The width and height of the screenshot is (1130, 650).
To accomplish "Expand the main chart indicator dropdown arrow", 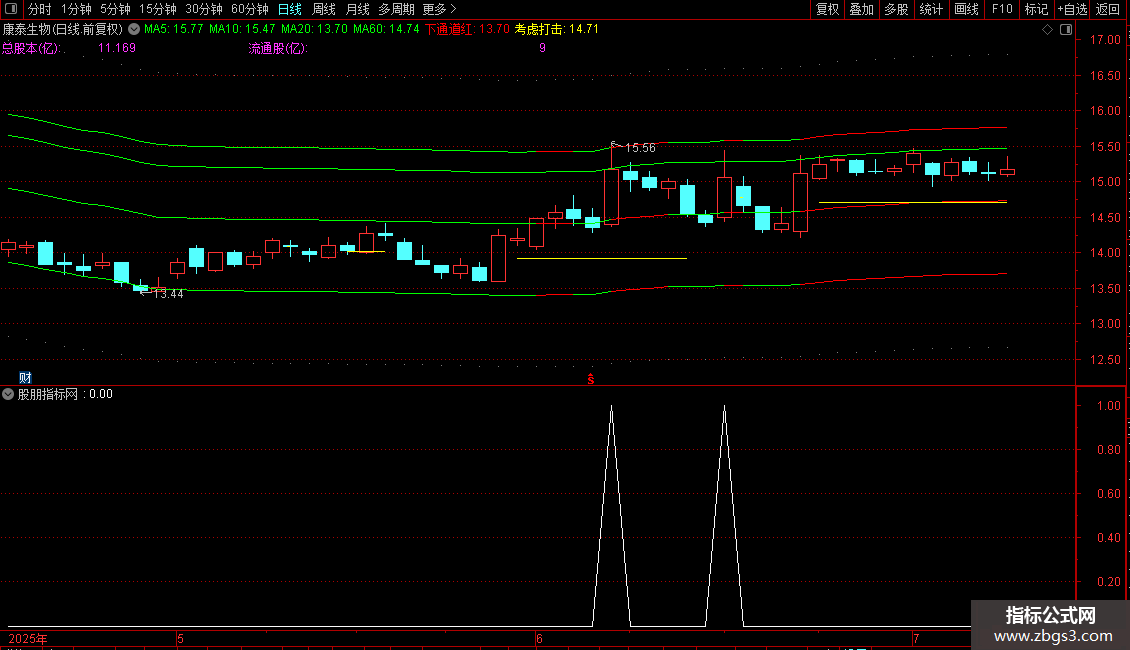I will tap(134, 30).
